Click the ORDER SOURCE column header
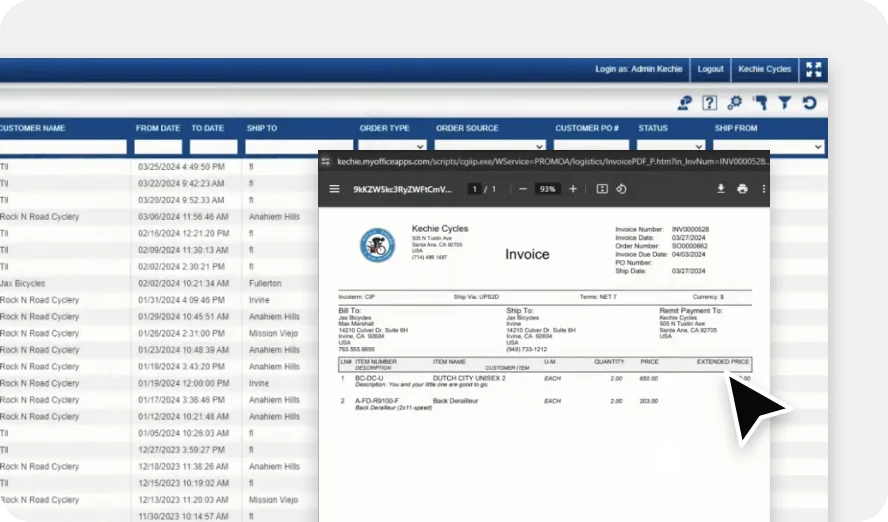This screenshot has height=522, width=888. click(x=467, y=128)
